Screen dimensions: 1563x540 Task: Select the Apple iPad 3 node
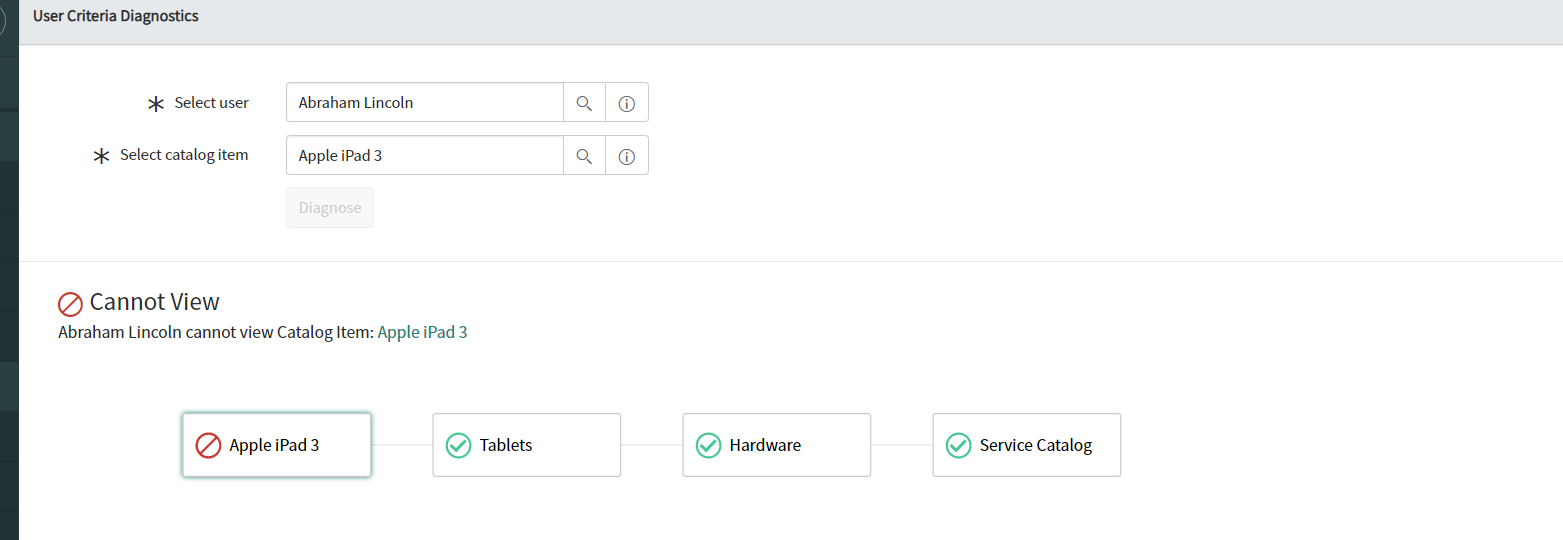pyautogui.click(x=277, y=445)
